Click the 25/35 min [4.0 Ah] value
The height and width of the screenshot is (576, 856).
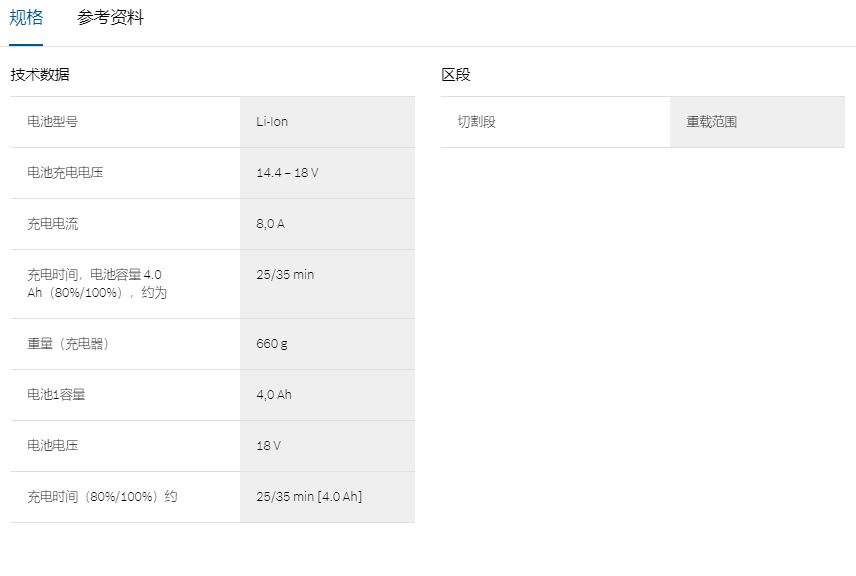[x=309, y=497]
